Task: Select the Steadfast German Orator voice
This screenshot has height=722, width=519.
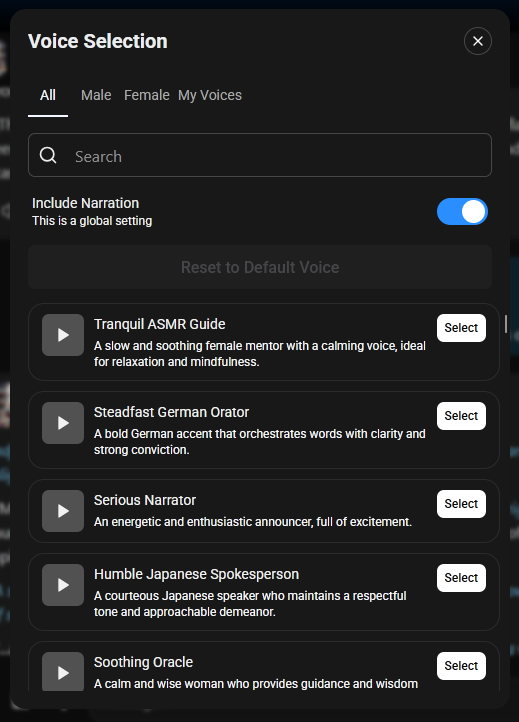Action: [461, 416]
